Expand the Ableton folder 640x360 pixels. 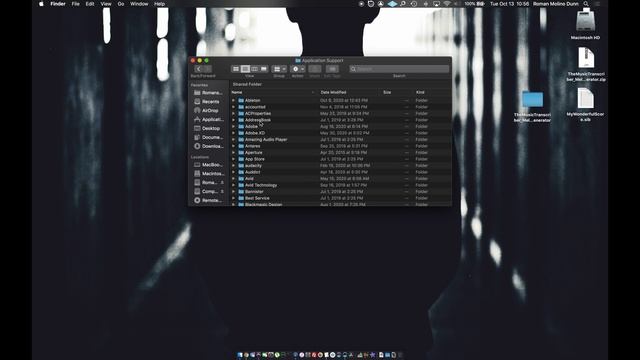[x=234, y=100]
